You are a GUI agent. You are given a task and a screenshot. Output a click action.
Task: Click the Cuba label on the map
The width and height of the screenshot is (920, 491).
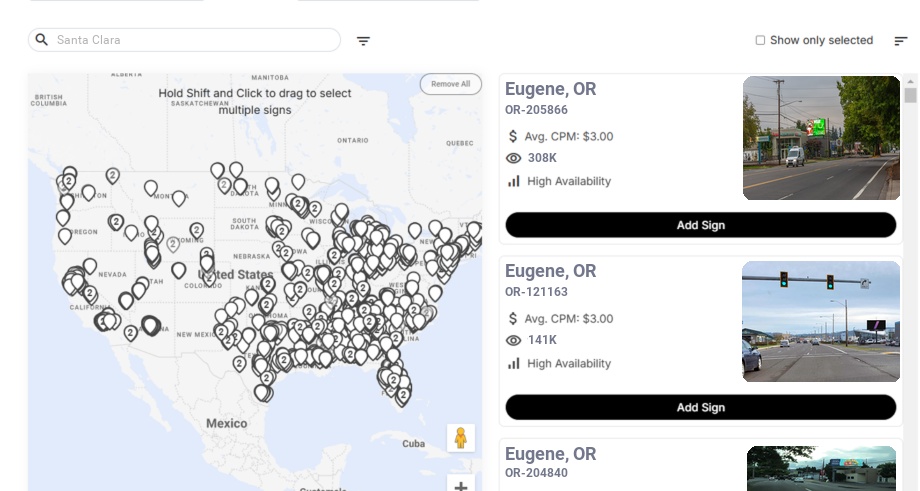click(413, 443)
